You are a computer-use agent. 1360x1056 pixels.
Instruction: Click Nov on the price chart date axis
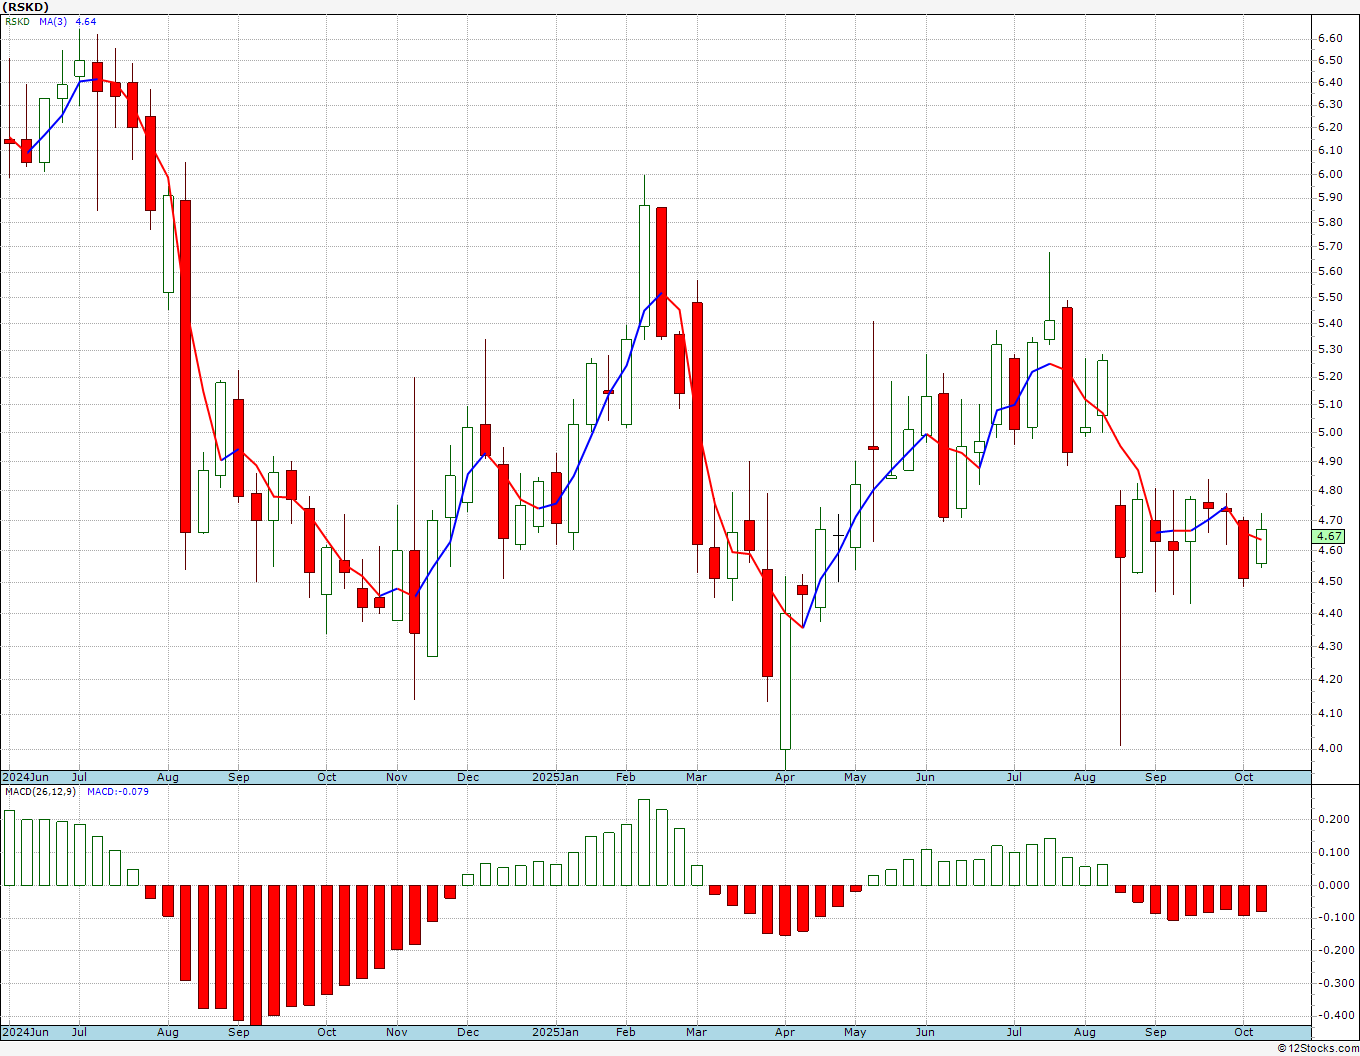pos(397,777)
